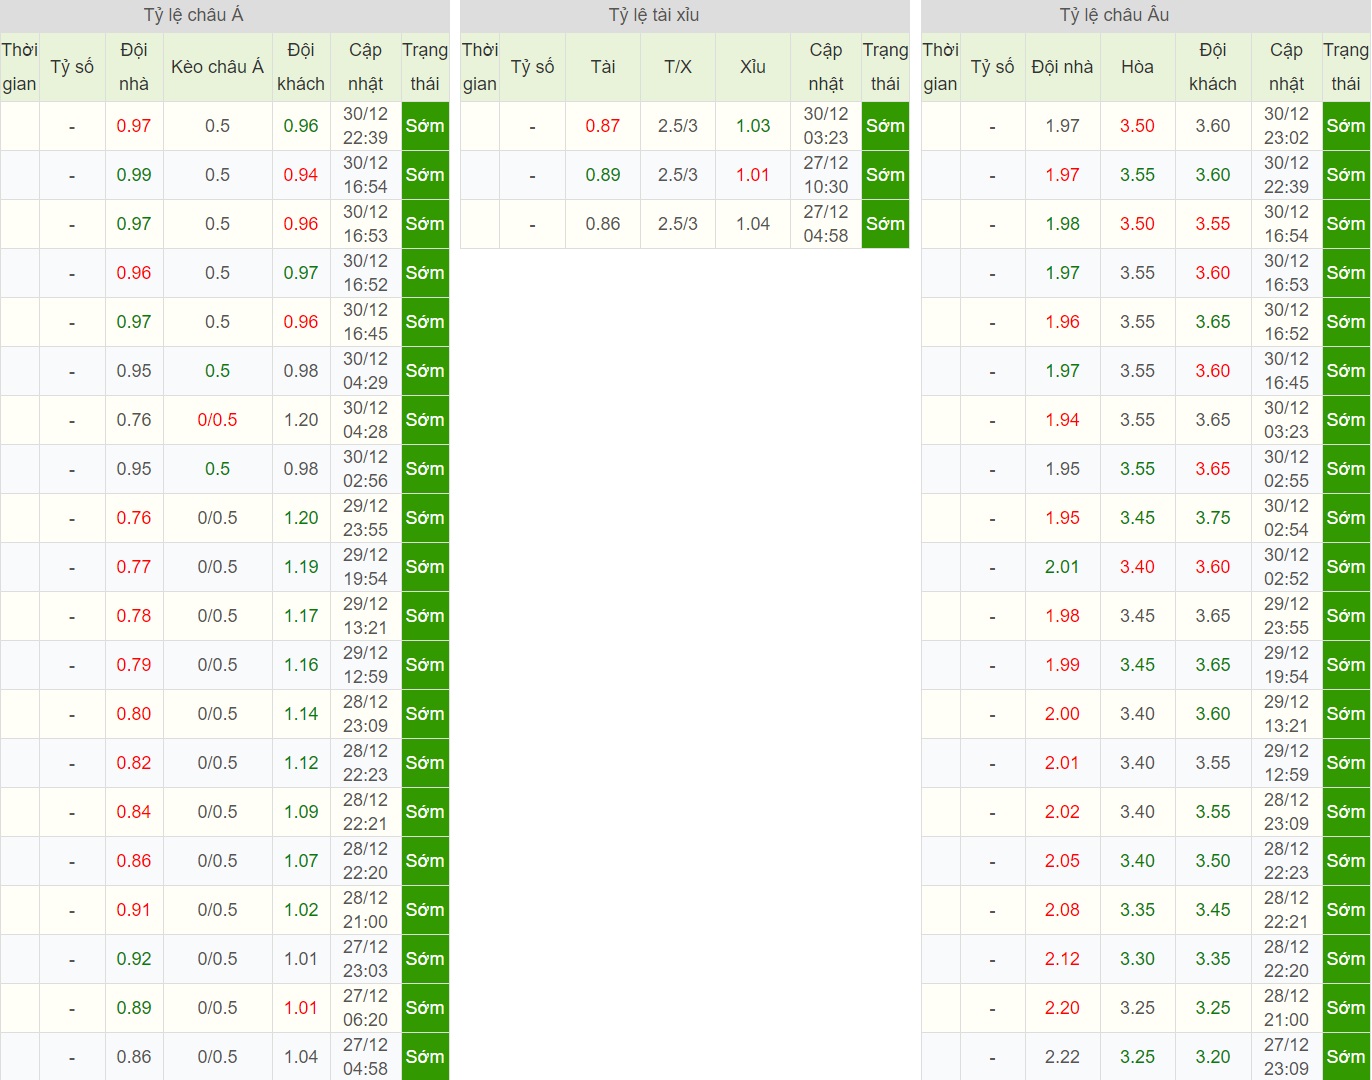Image resolution: width=1372 pixels, height=1080 pixels.
Task: Click away odds 1.14 in châu Á table
Action: click(x=301, y=714)
